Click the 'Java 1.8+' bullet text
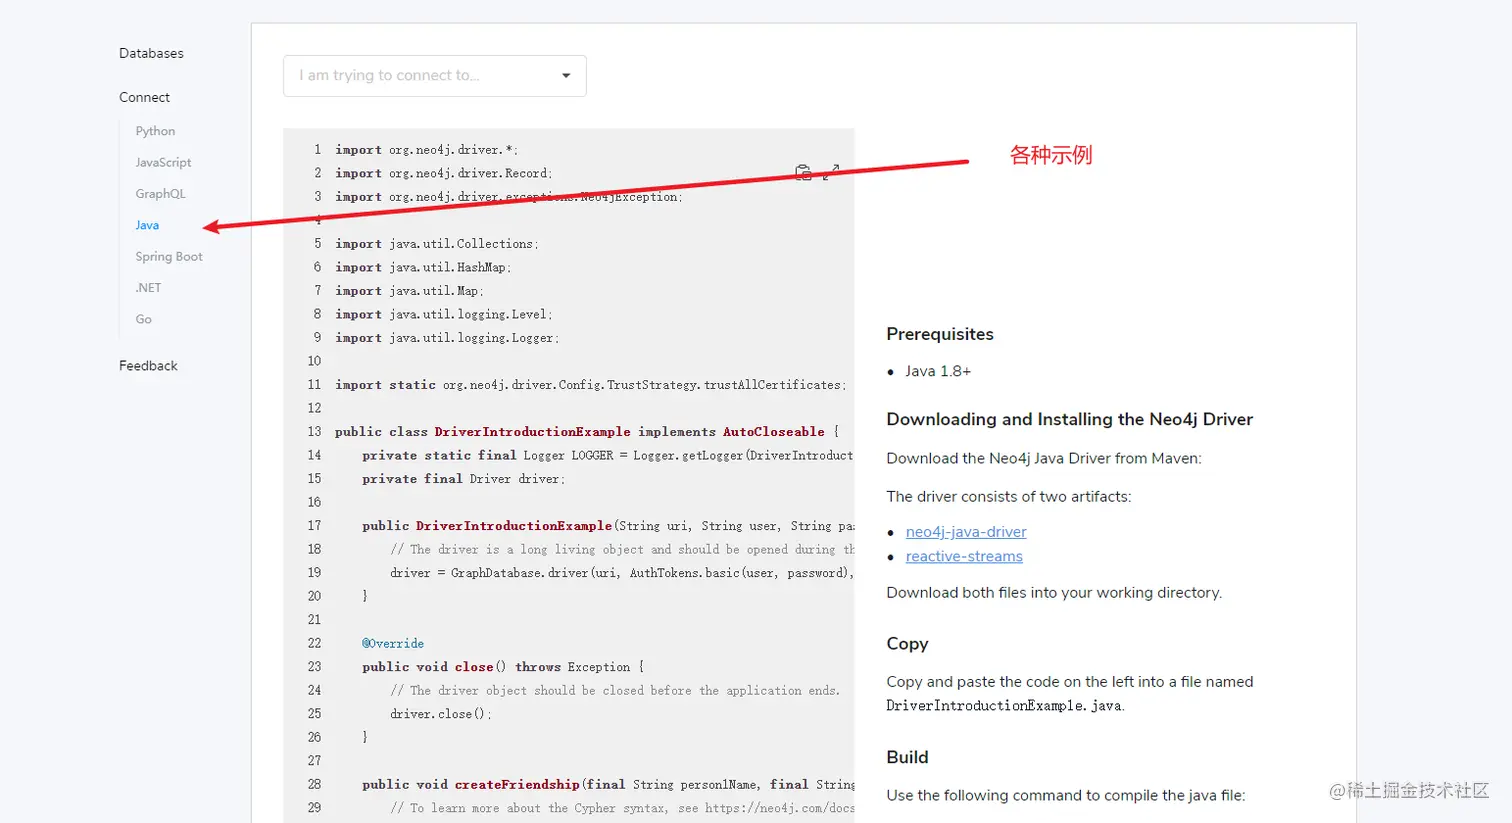This screenshot has width=1512, height=823. click(938, 371)
